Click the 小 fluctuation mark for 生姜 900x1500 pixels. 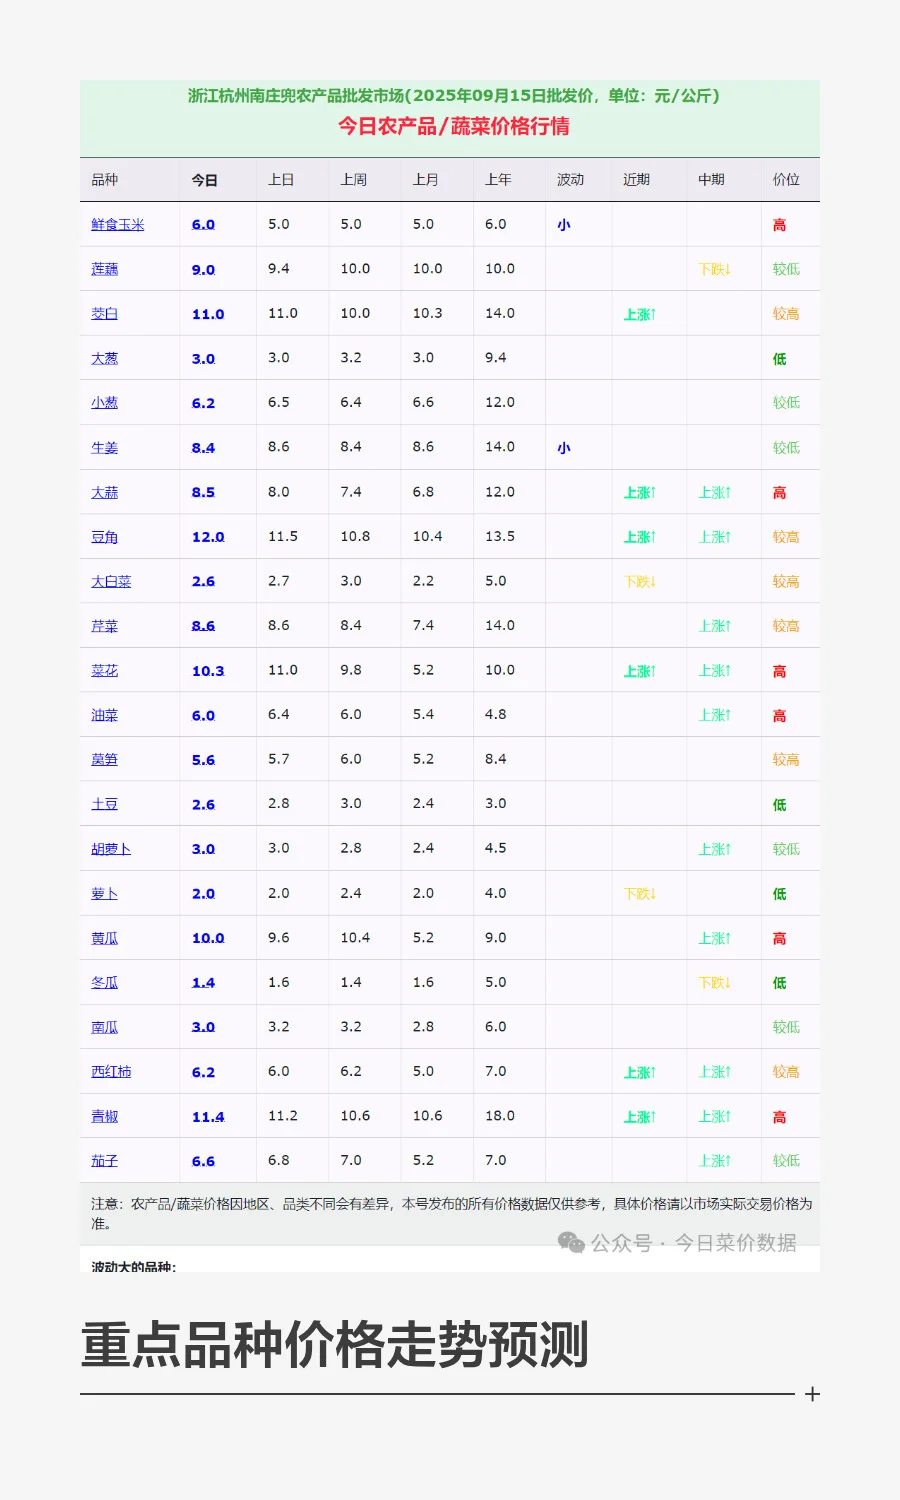(x=564, y=448)
